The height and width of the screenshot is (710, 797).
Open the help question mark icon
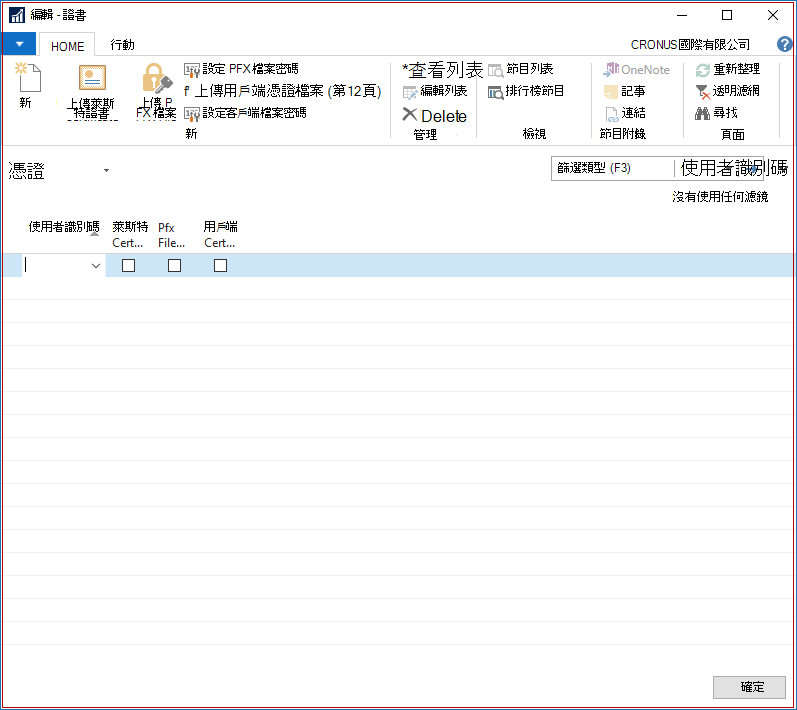784,44
